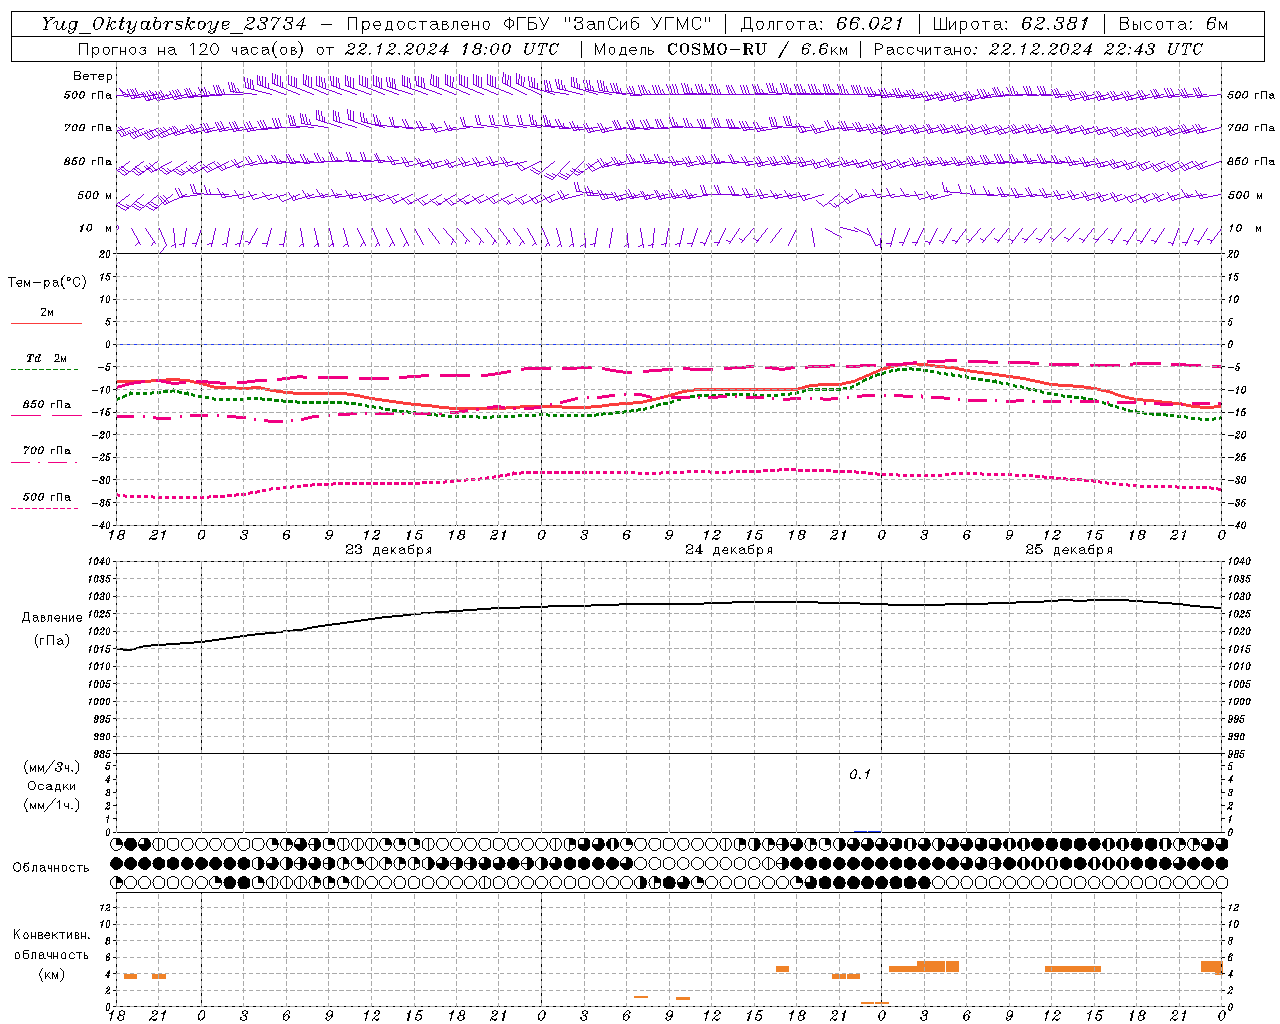Click the Широта: 62.381 header field
1280x1024 pixels.
[1010, 24]
